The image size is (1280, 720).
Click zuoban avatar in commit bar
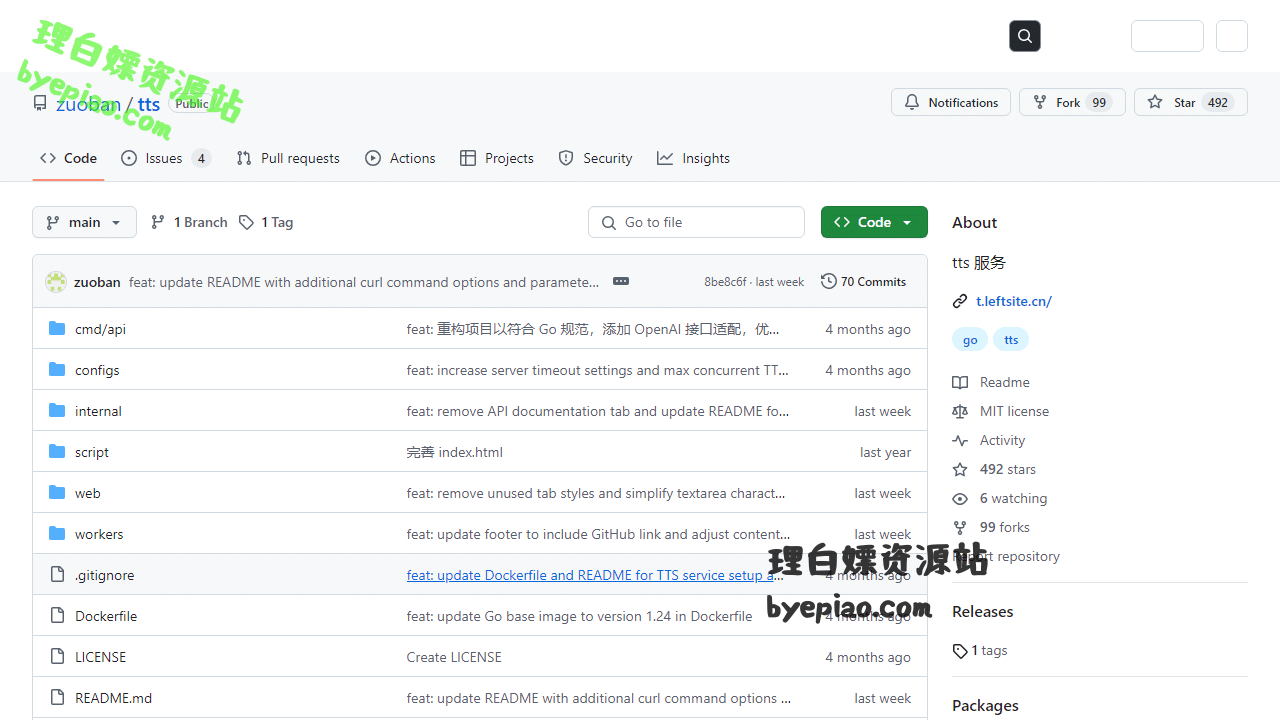click(x=56, y=282)
